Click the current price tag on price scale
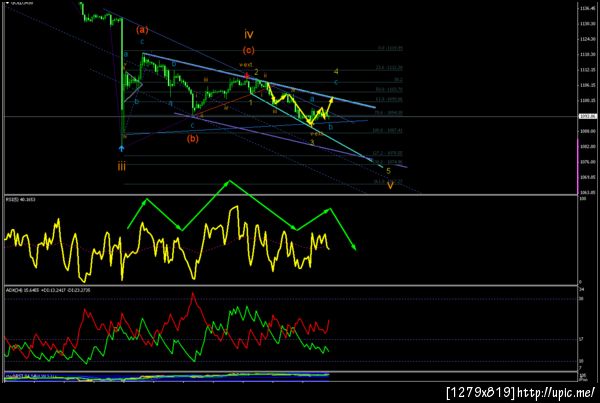 point(587,116)
